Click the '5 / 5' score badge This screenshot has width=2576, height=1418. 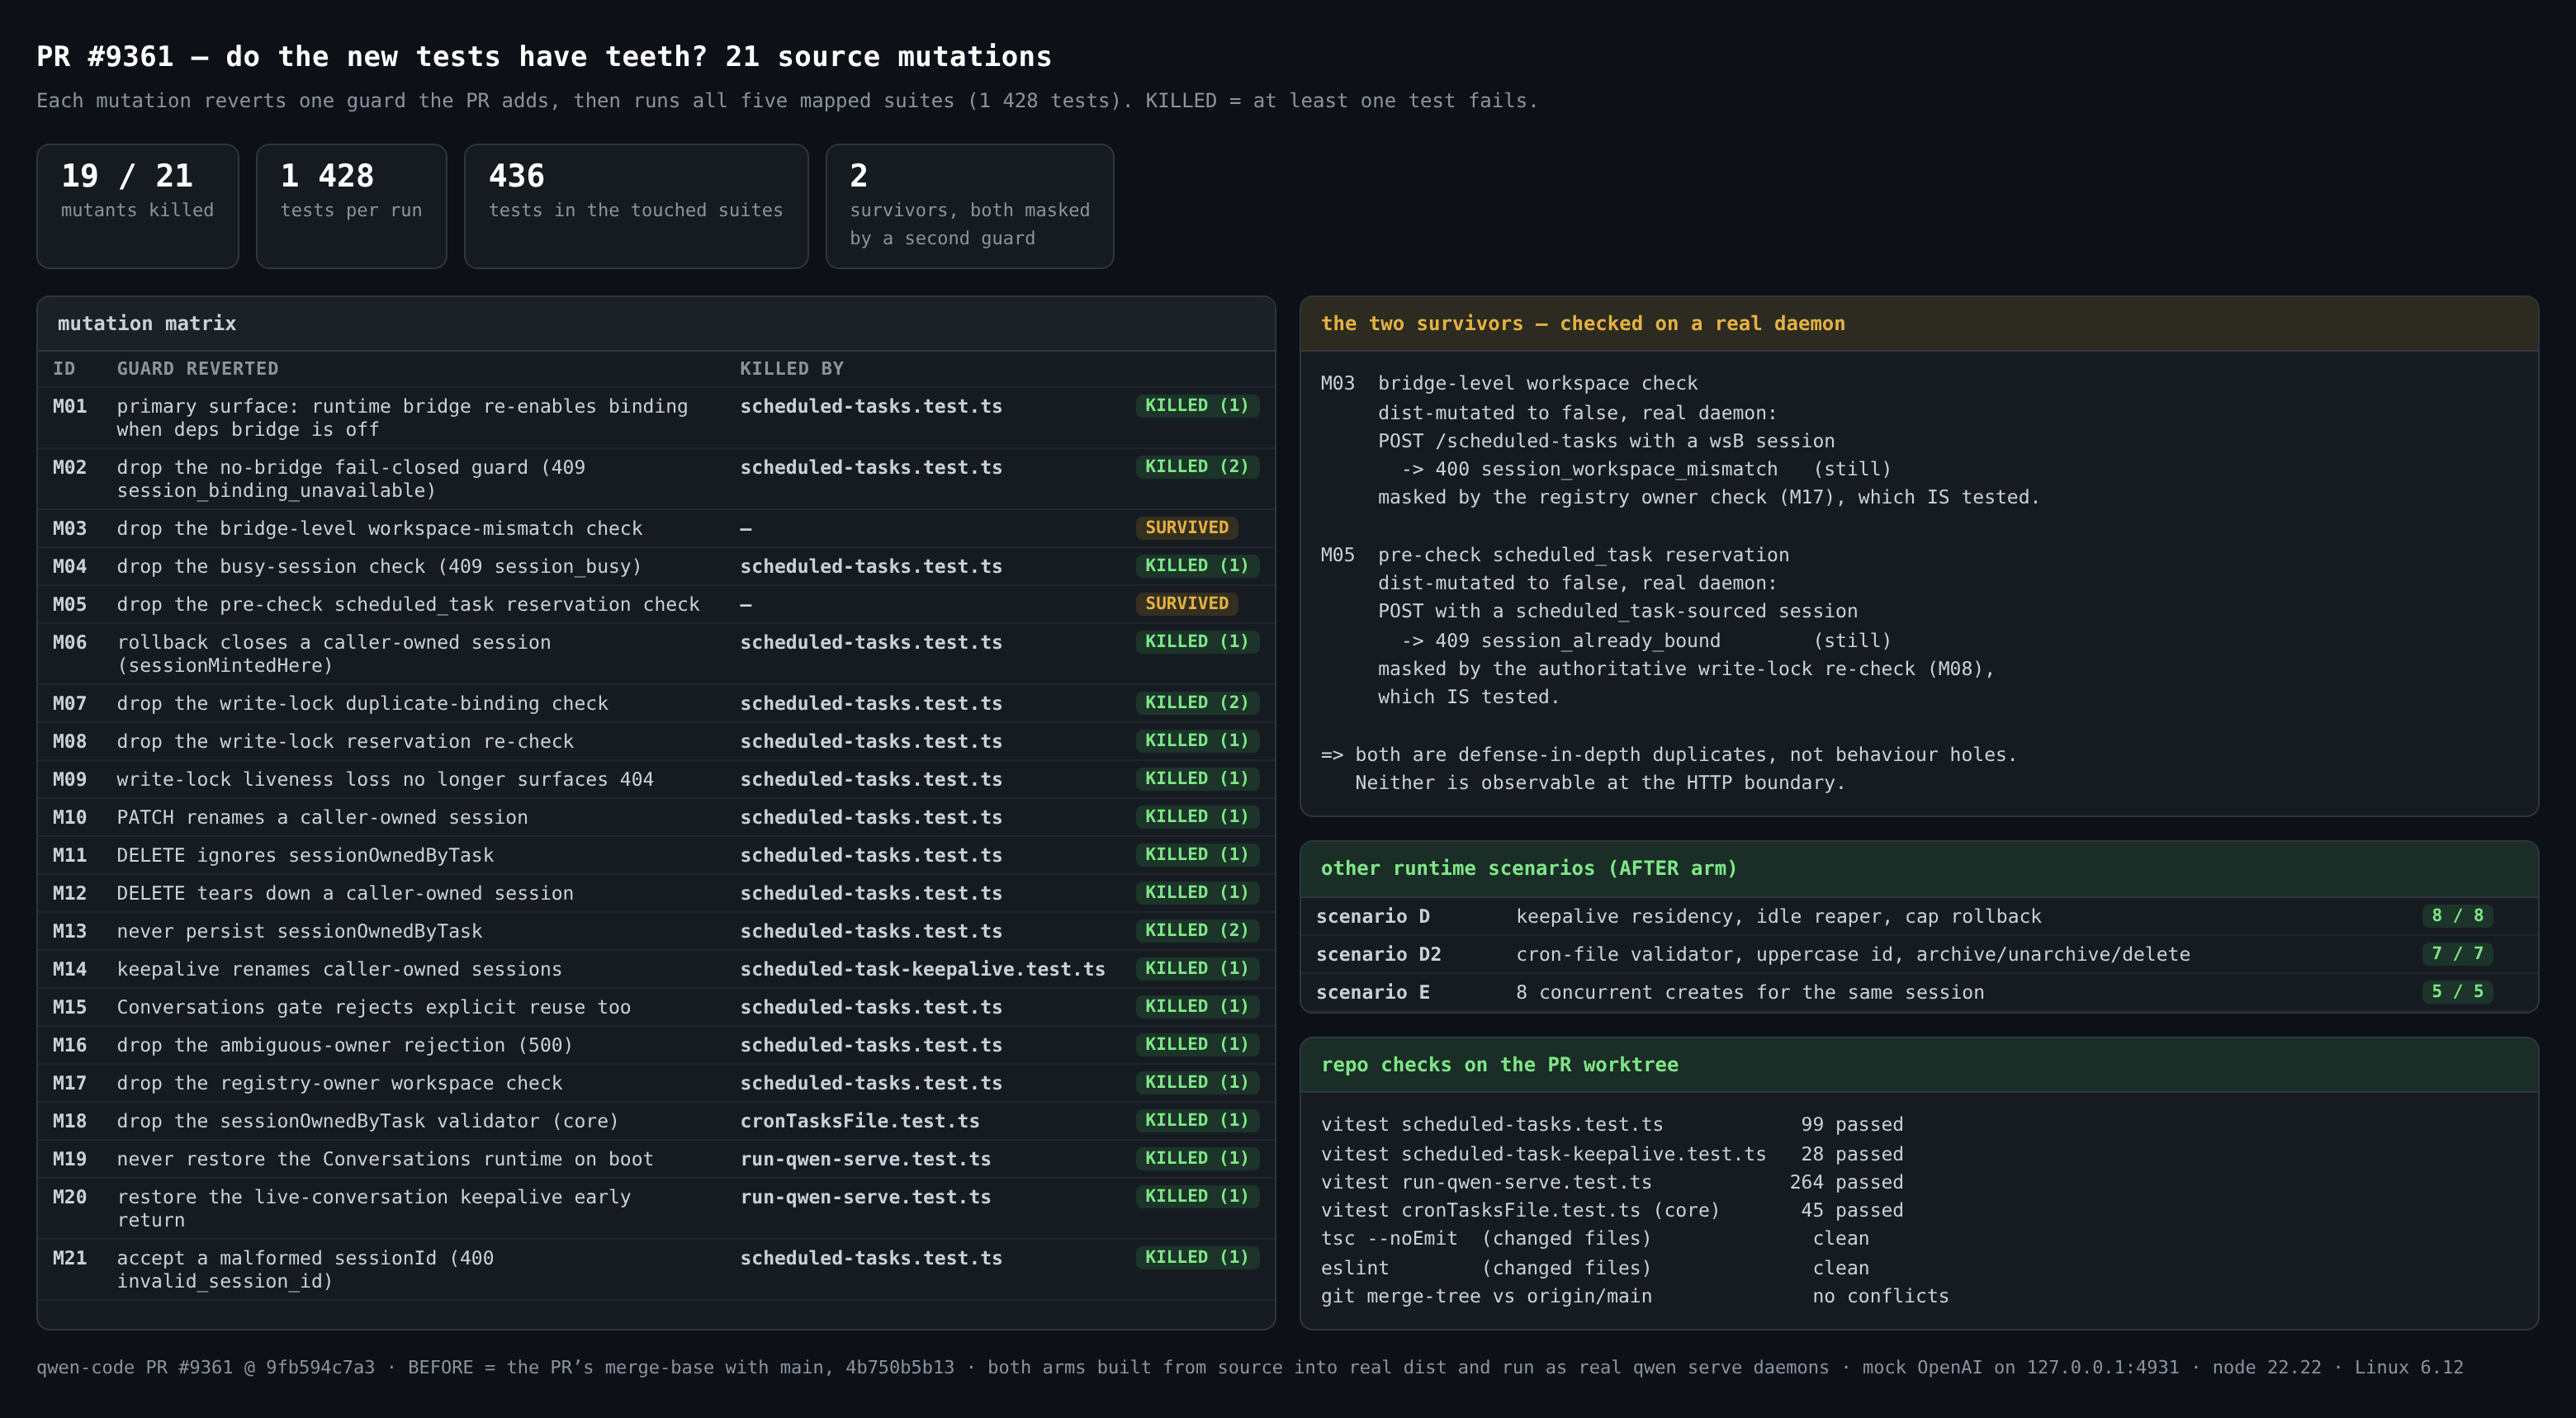[x=2457, y=992]
